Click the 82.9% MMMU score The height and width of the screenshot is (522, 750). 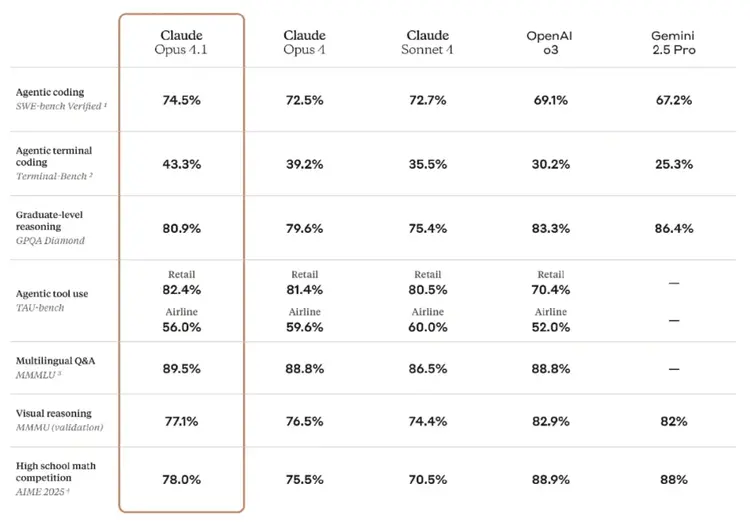pyautogui.click(x=549, y=421)
